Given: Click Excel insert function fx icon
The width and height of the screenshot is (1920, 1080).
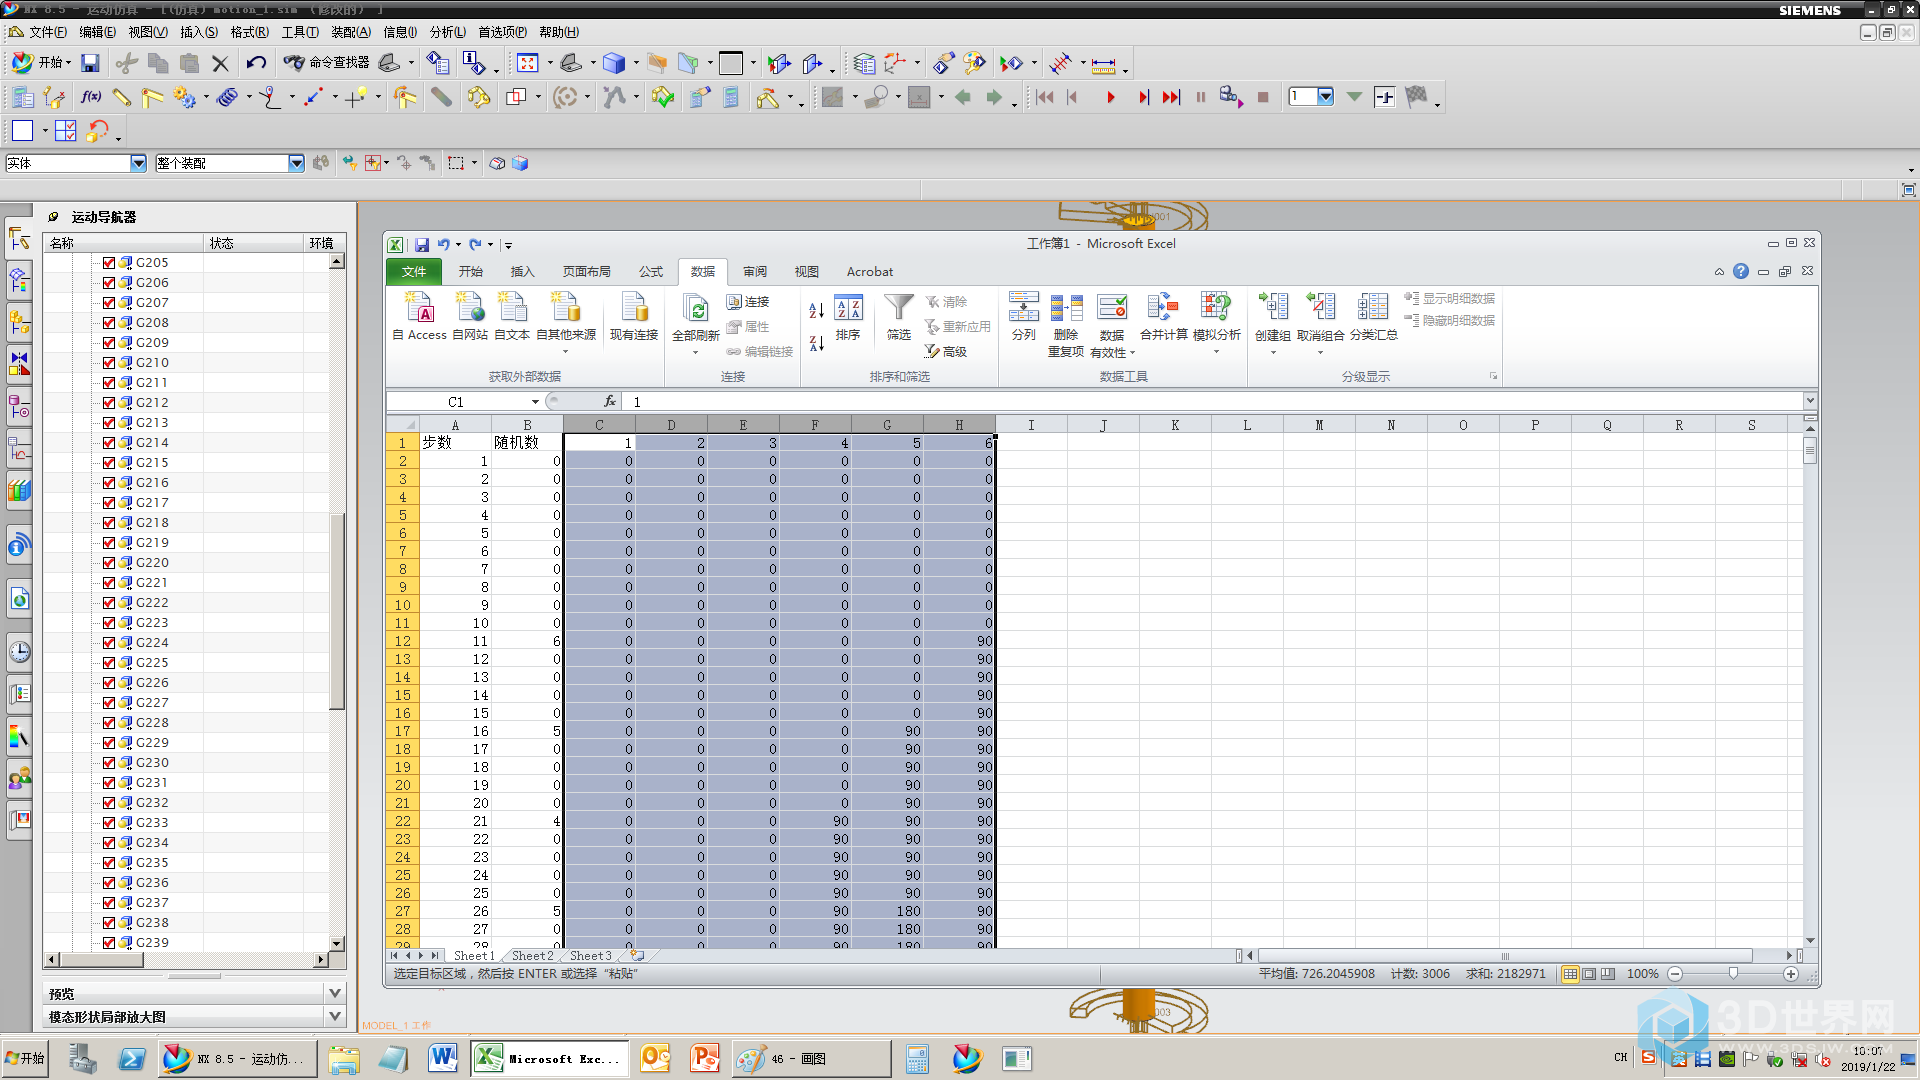Looking at the screenshot, I should (x=610, y=401).
